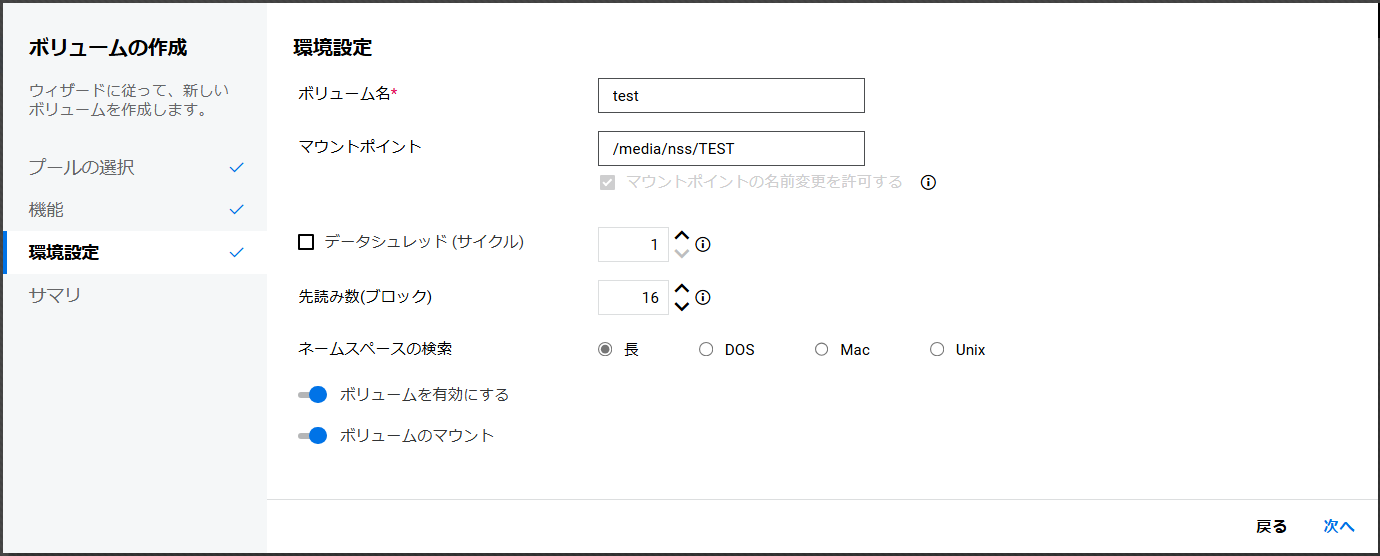Viewport: 1380px width, 556px height.
Task: Enable the データシュレッド checkbox
Action: [306, 242]
